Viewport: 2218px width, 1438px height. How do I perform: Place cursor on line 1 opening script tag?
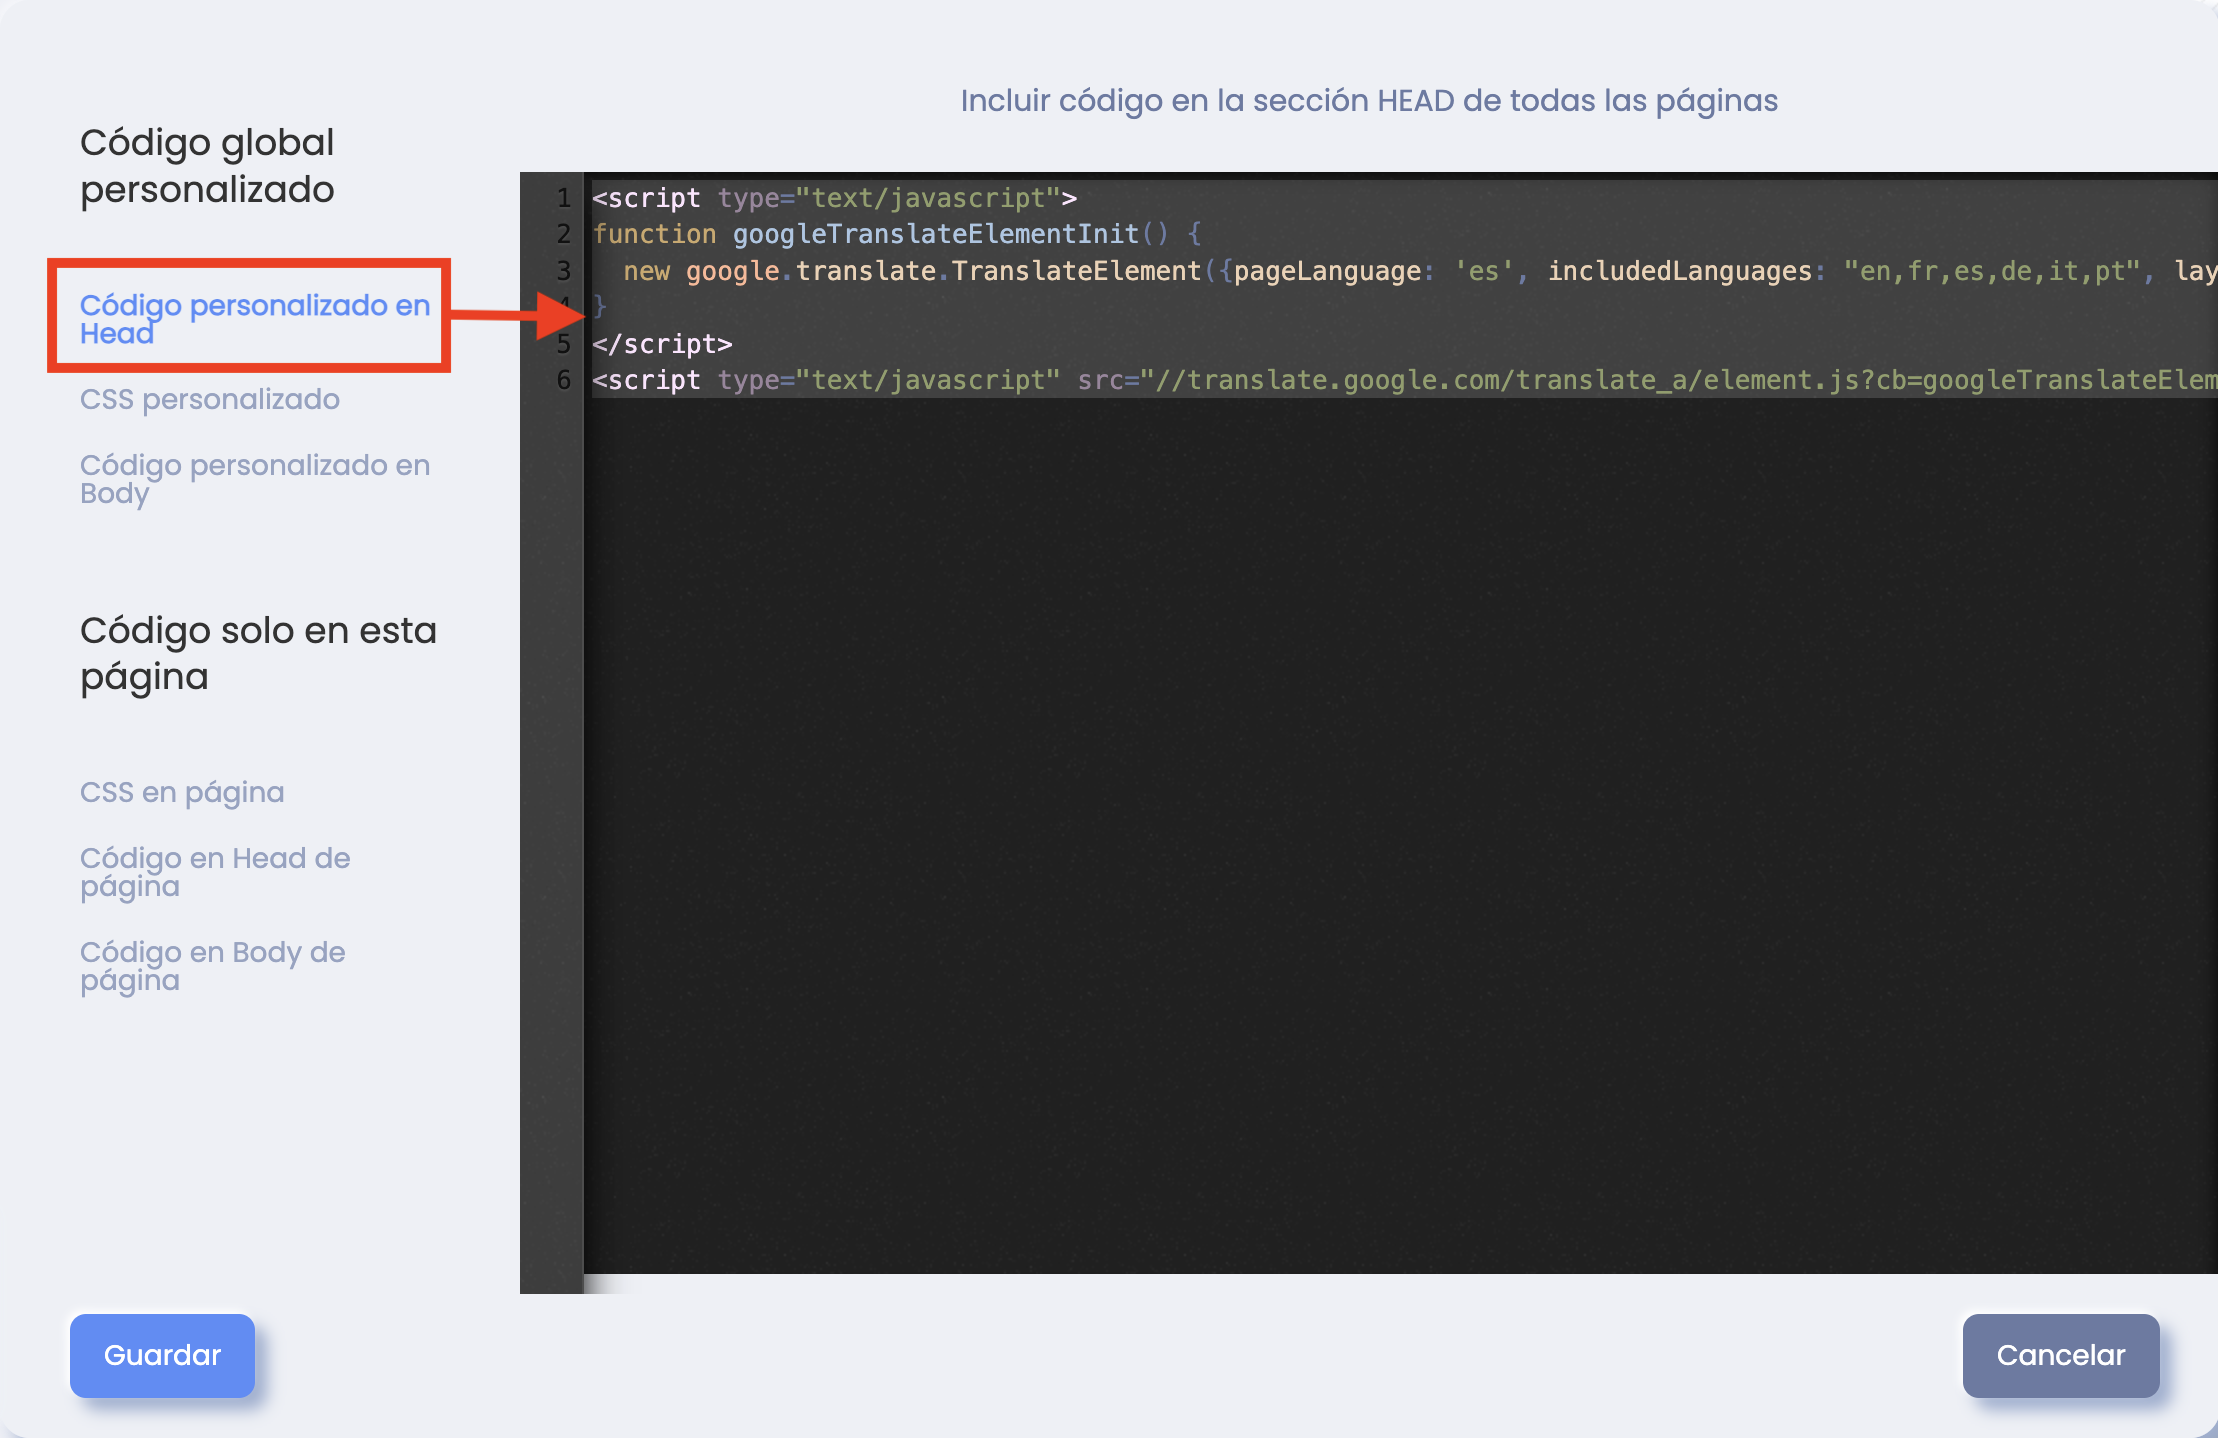point(834,198)
